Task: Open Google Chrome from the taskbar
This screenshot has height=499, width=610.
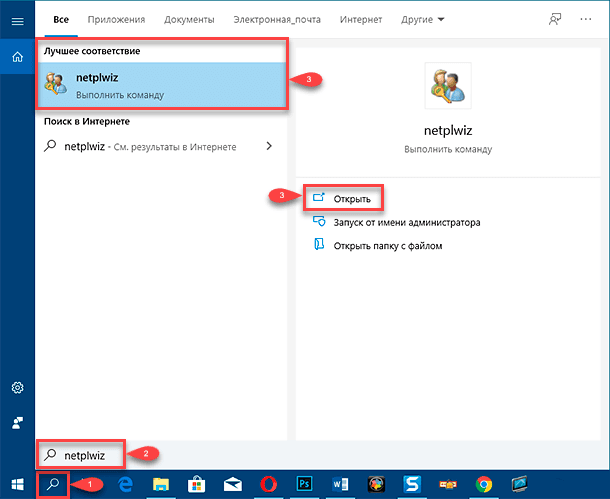Action: click(484, 484)
